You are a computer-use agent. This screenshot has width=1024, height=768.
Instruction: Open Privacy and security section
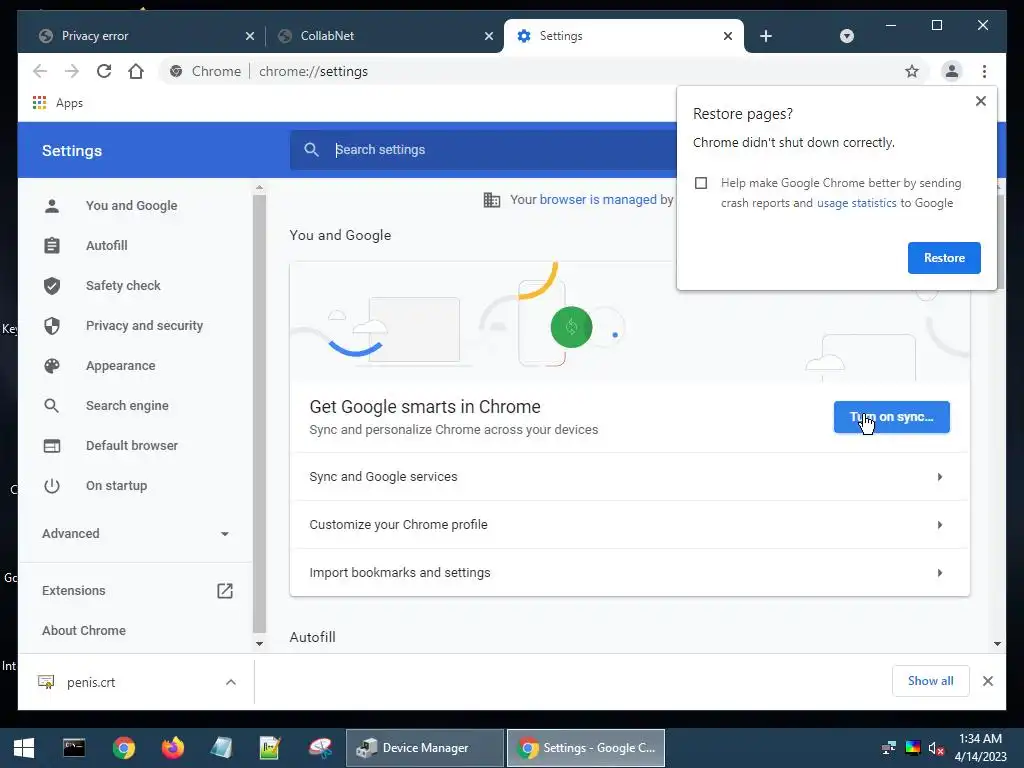tap(144, 325)
